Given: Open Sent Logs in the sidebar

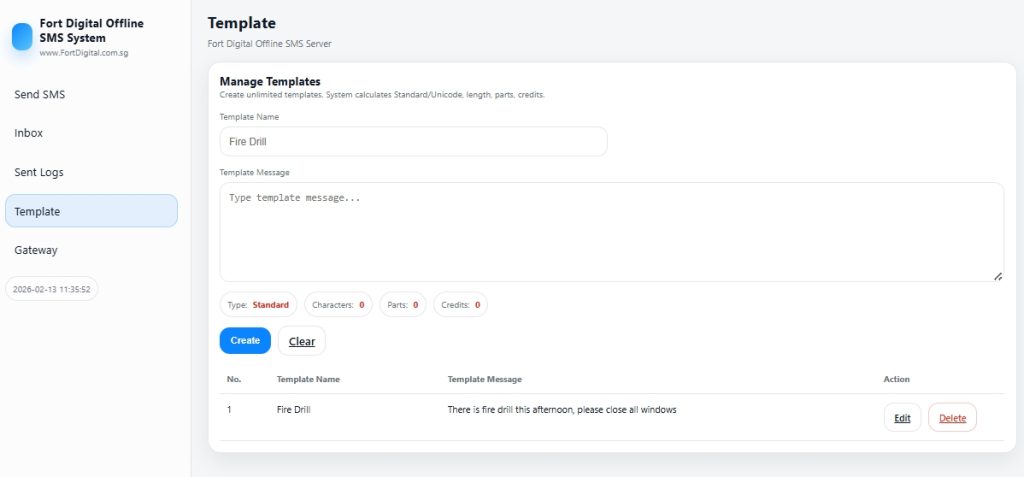Looking at the screenshot, I should [x=39, y=172].
